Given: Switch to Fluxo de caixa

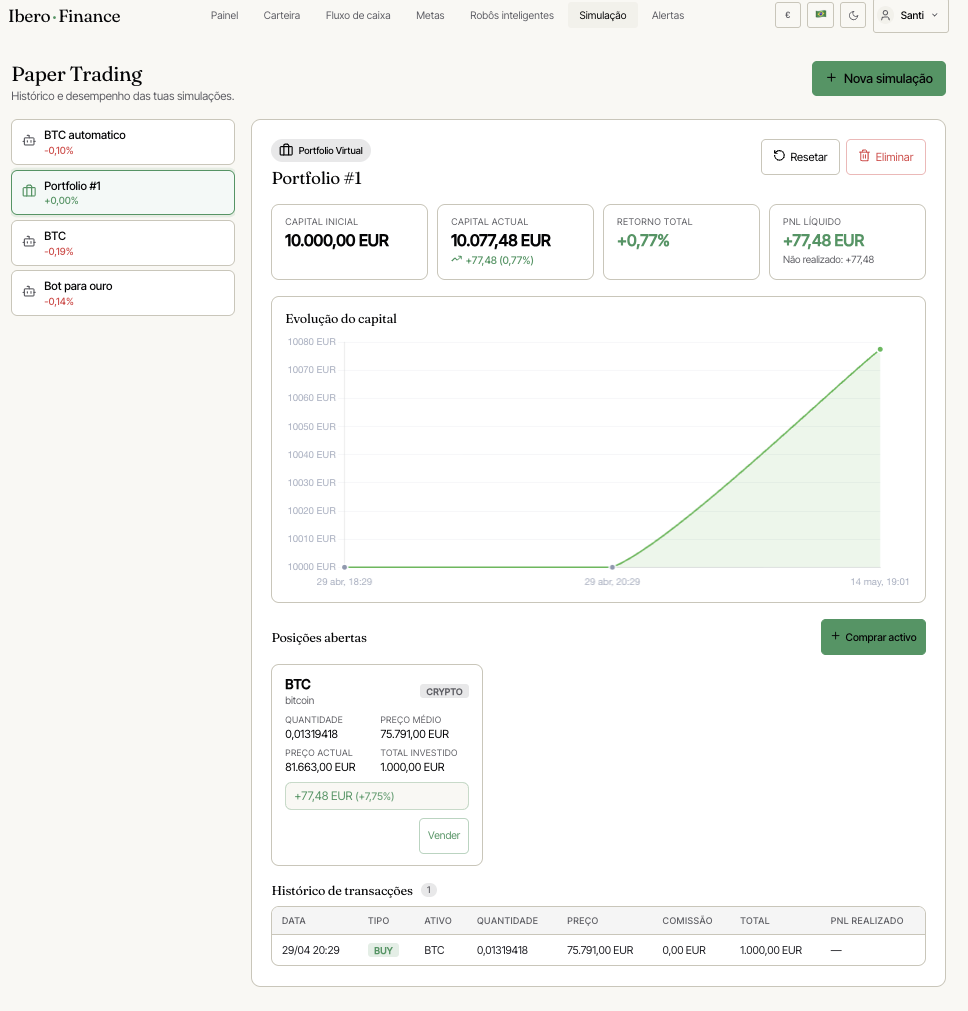Looking at the screenshot, I should coord(358,15).
